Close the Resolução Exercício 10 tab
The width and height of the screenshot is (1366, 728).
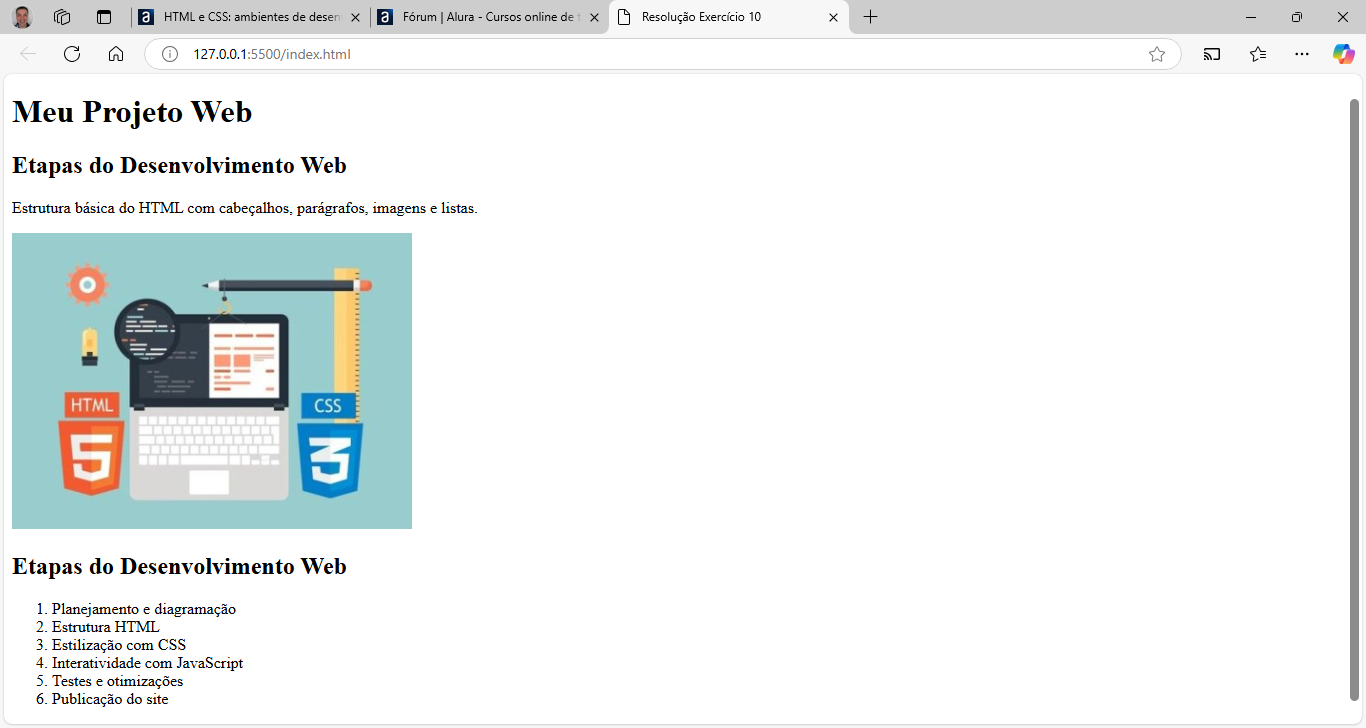833,17
